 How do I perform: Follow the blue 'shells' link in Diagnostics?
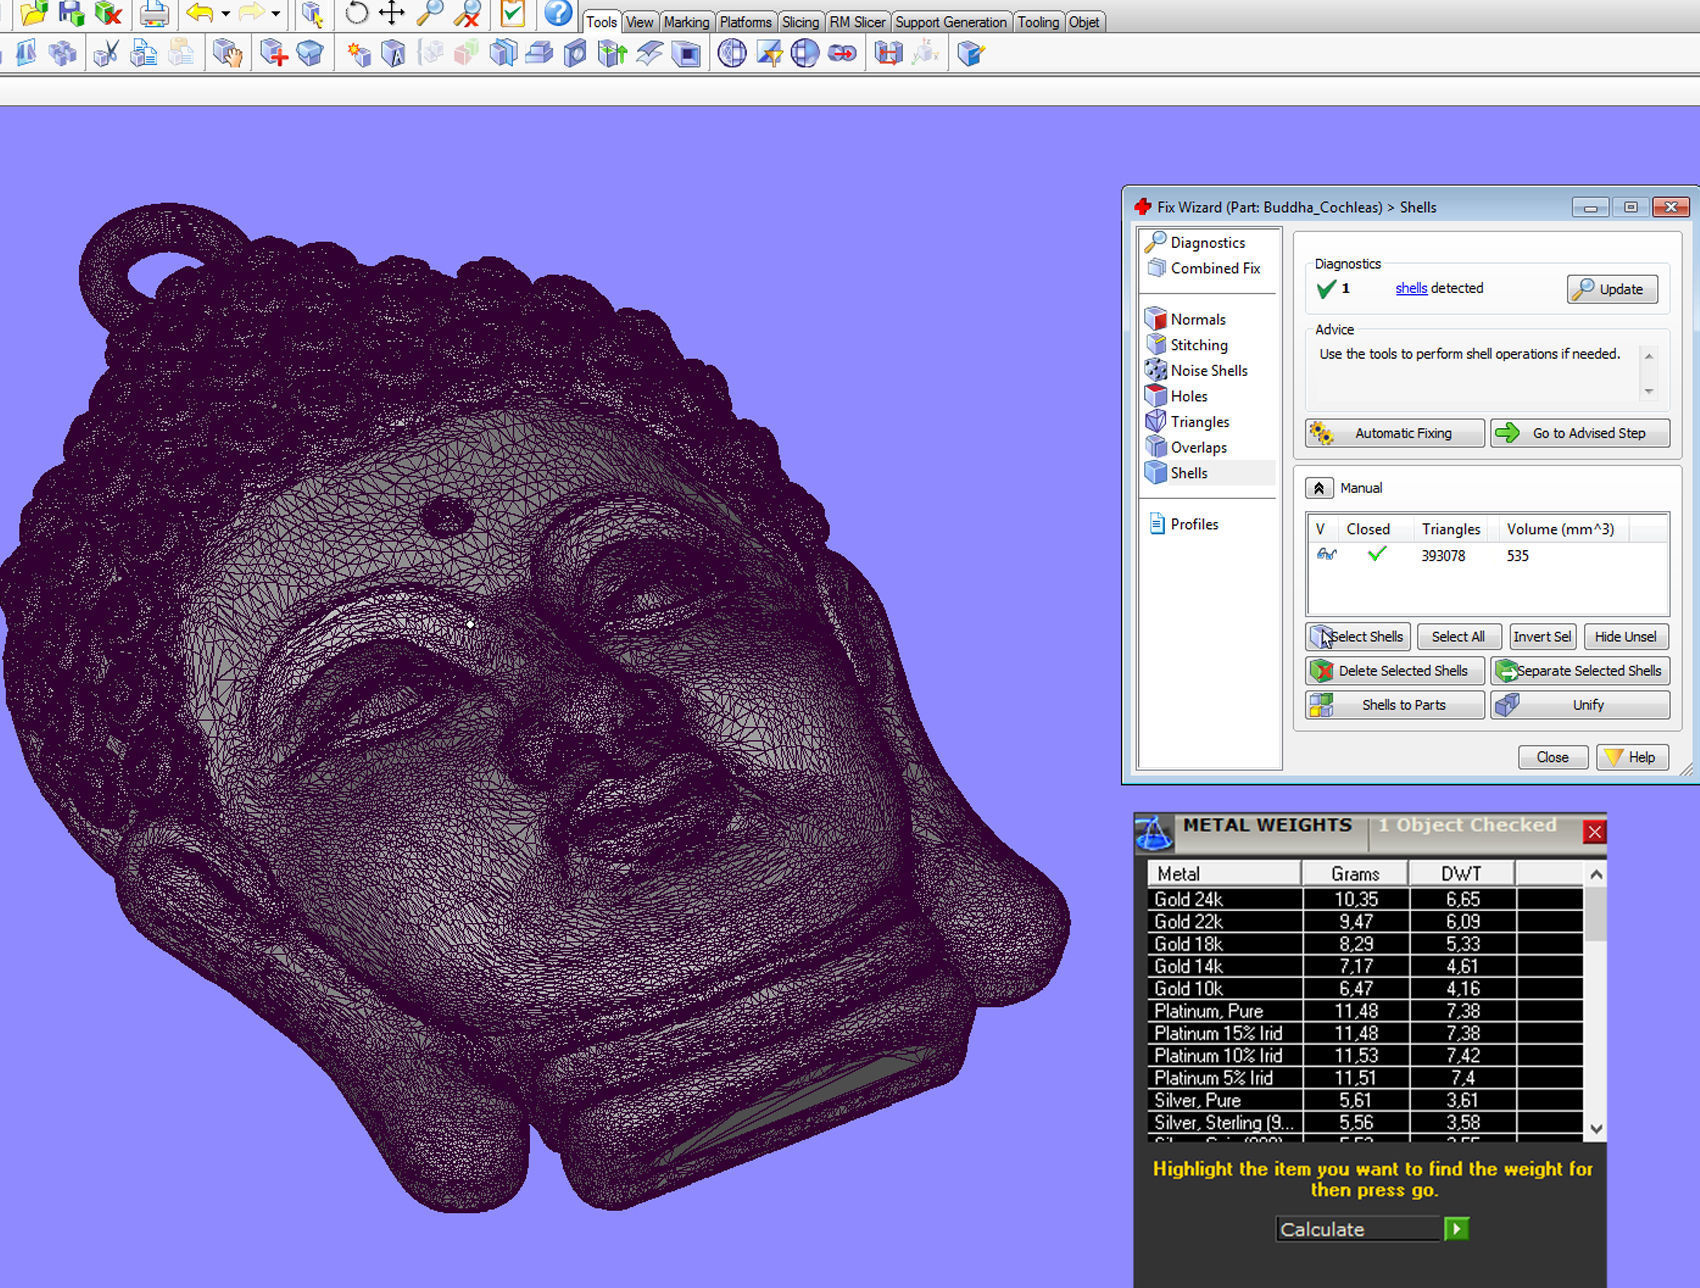[x=1411, y=288]
